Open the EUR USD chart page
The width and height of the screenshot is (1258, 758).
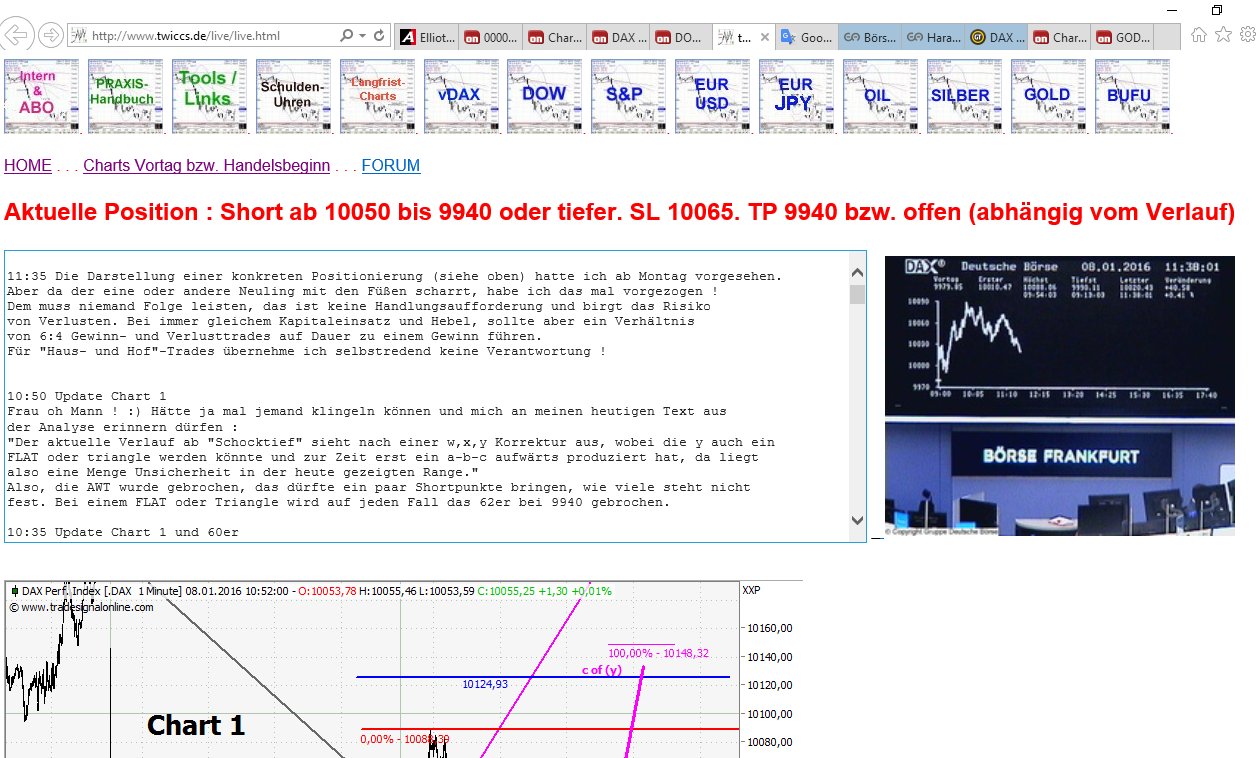point(710,95)
